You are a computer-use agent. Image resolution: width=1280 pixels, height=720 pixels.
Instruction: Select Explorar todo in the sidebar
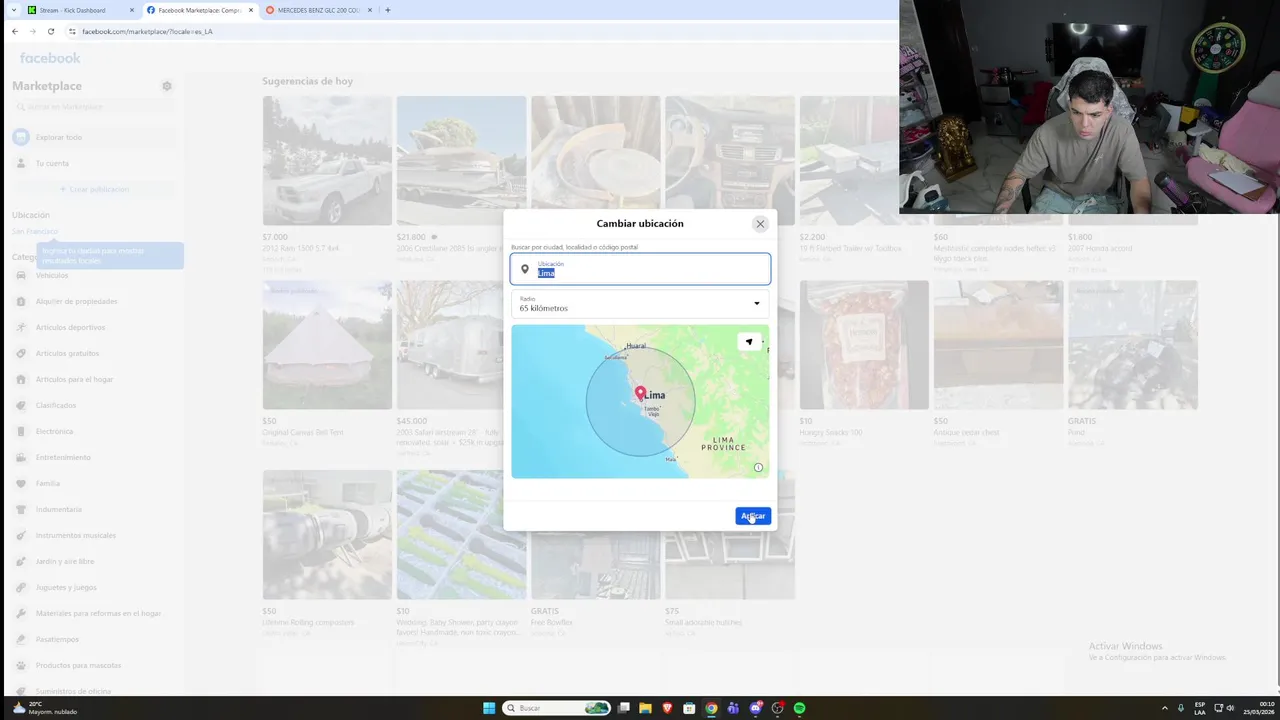pyautogui.click(x=96, y=137)
